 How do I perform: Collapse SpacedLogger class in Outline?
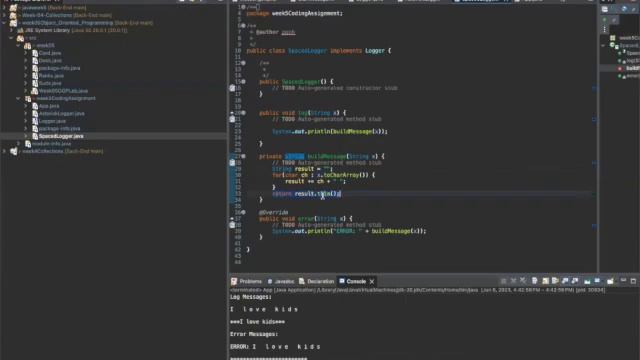click(604, 45)
